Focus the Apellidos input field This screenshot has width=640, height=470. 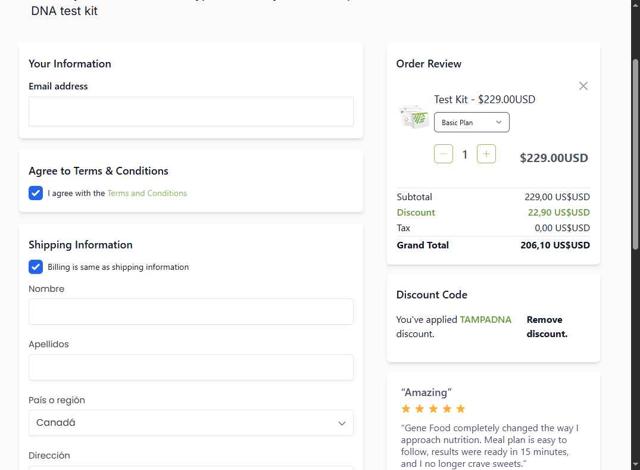[x=191, y=368]
